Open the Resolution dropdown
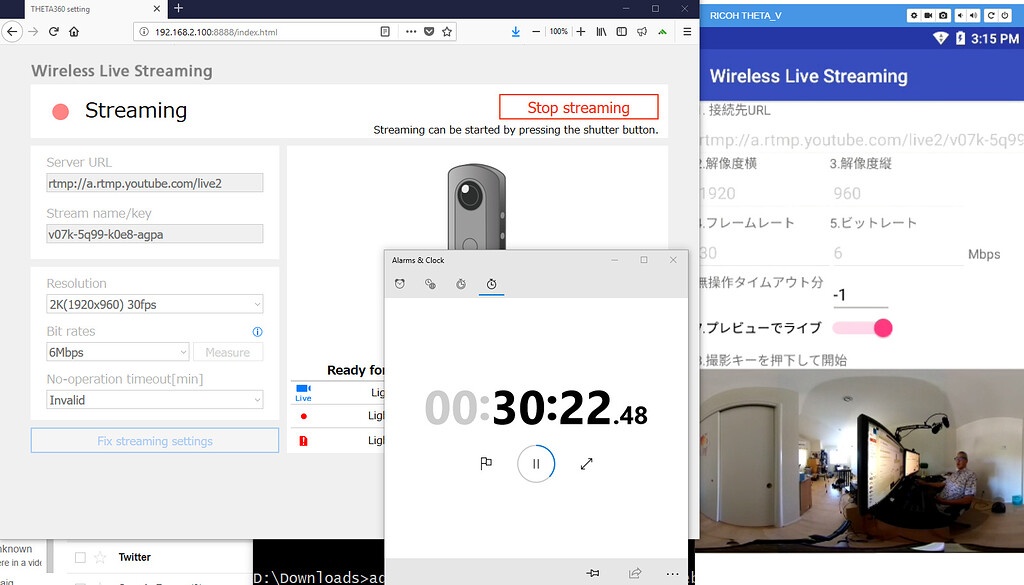 [x=154, y=303]
